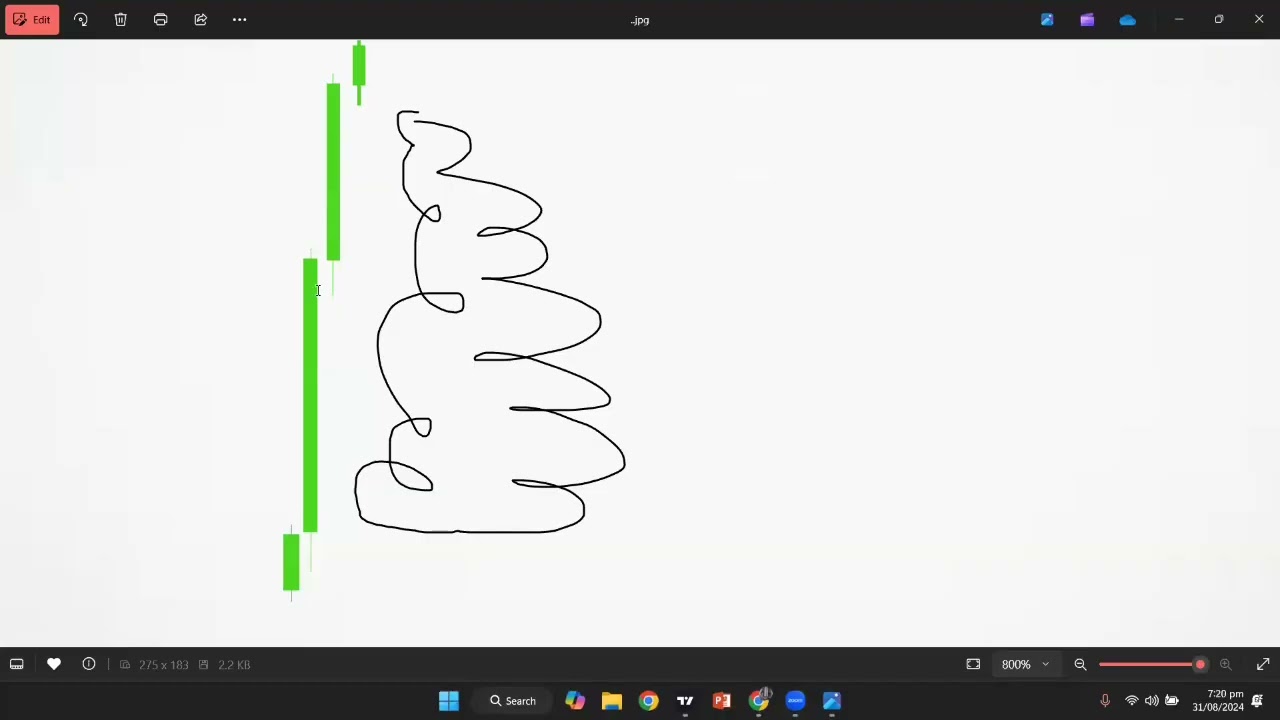
Task: Open File Explorer from the taskbar
Action: pos(612,701)
